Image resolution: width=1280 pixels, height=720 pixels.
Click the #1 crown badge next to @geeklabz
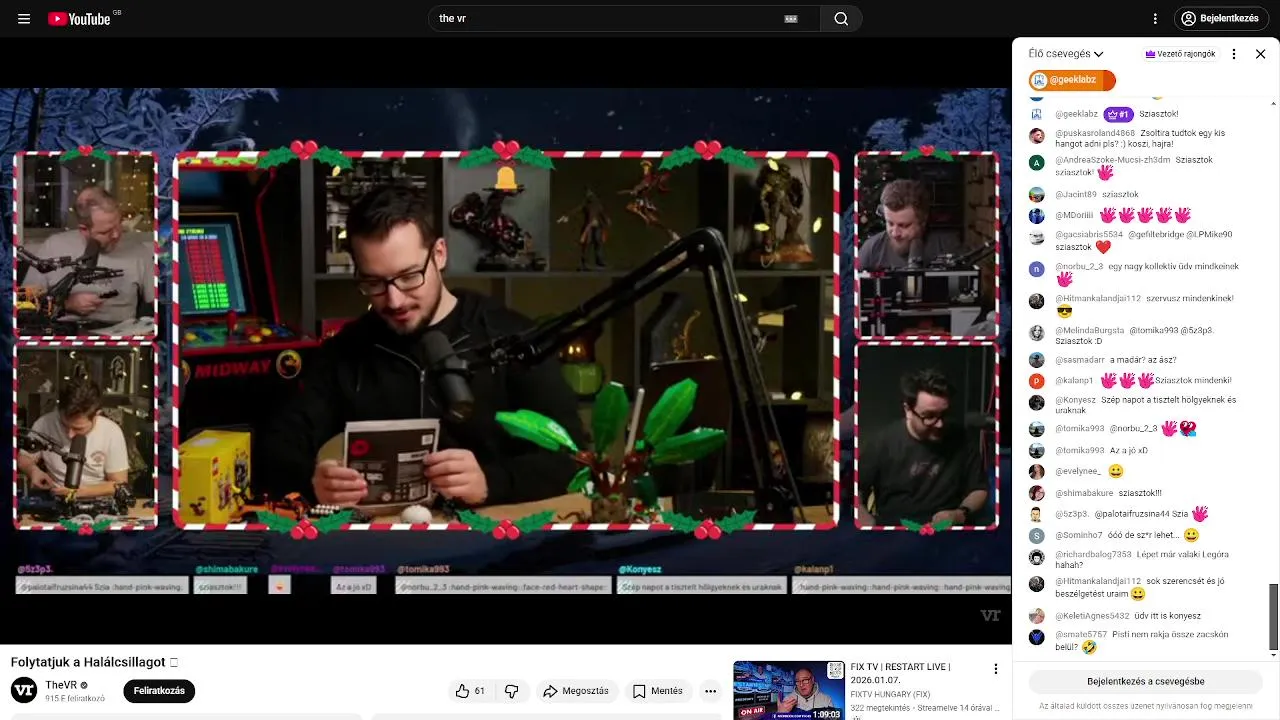[1118, 114]
